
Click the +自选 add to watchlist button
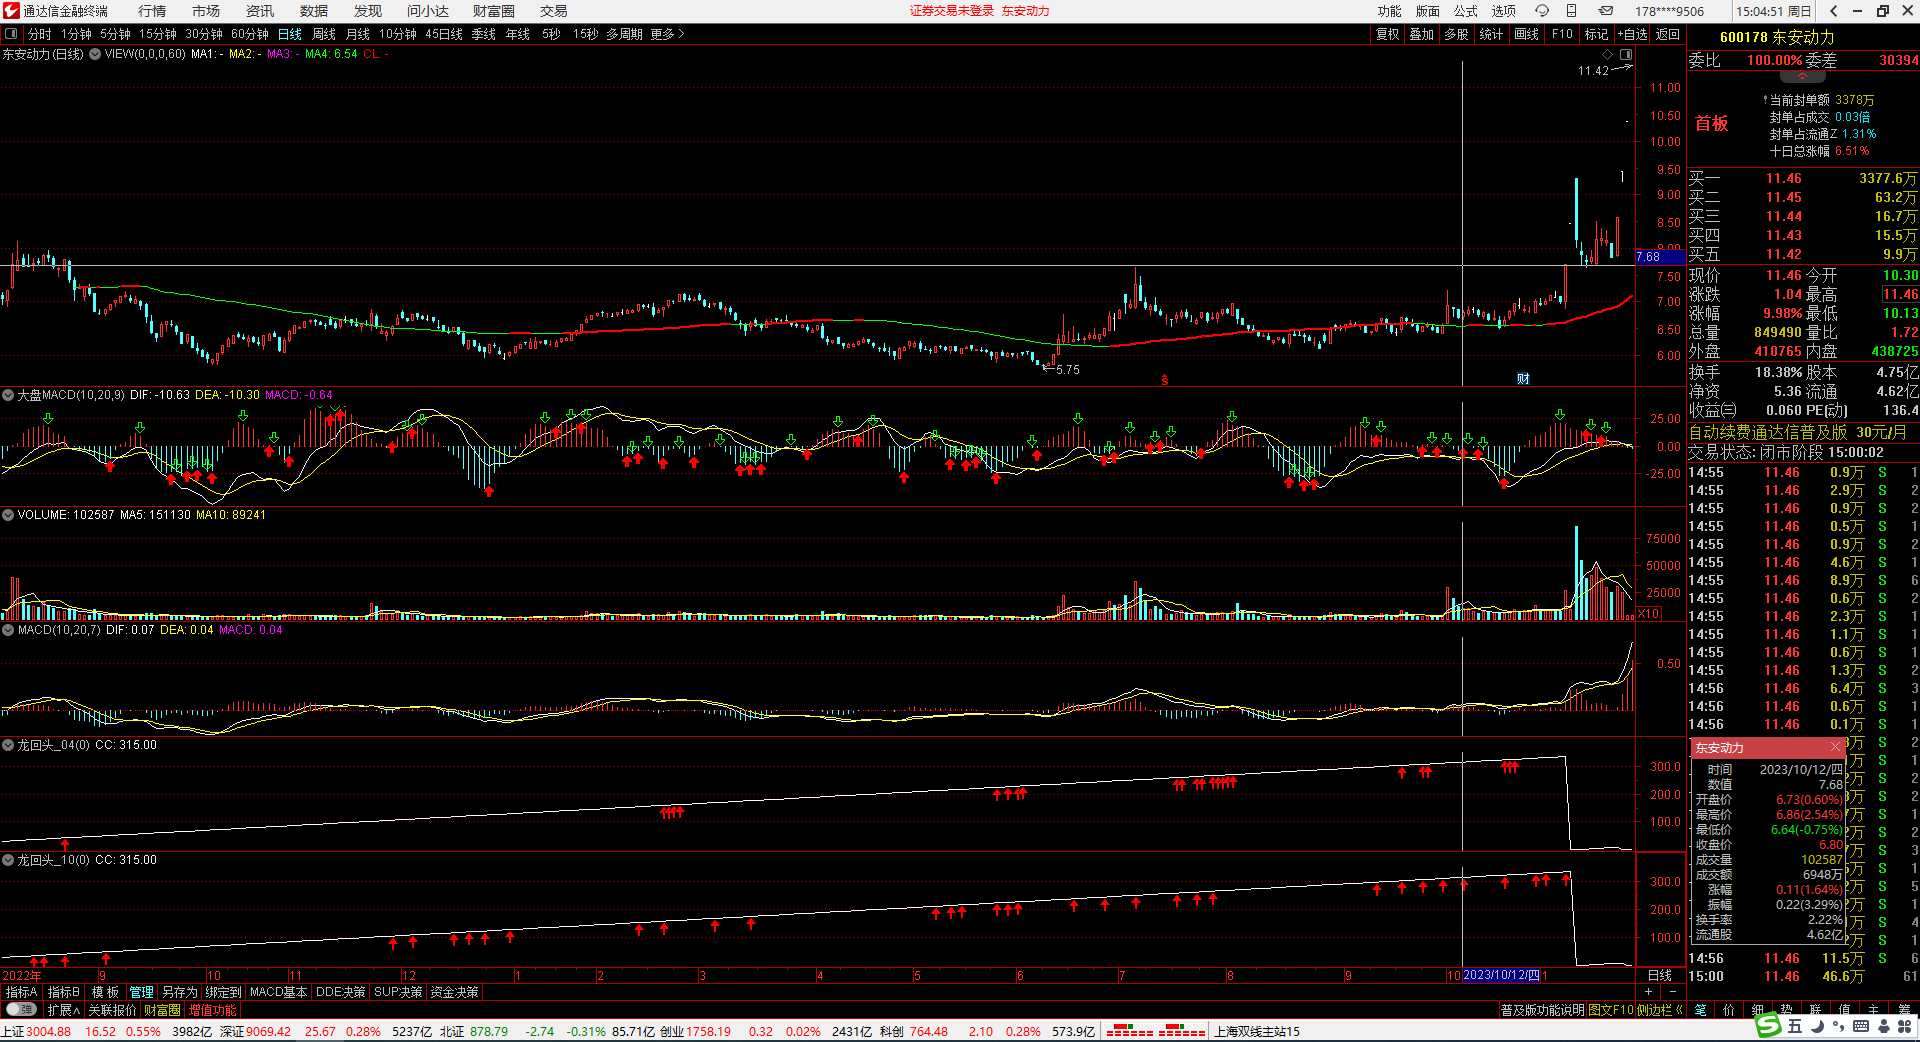pos(1632,34)
